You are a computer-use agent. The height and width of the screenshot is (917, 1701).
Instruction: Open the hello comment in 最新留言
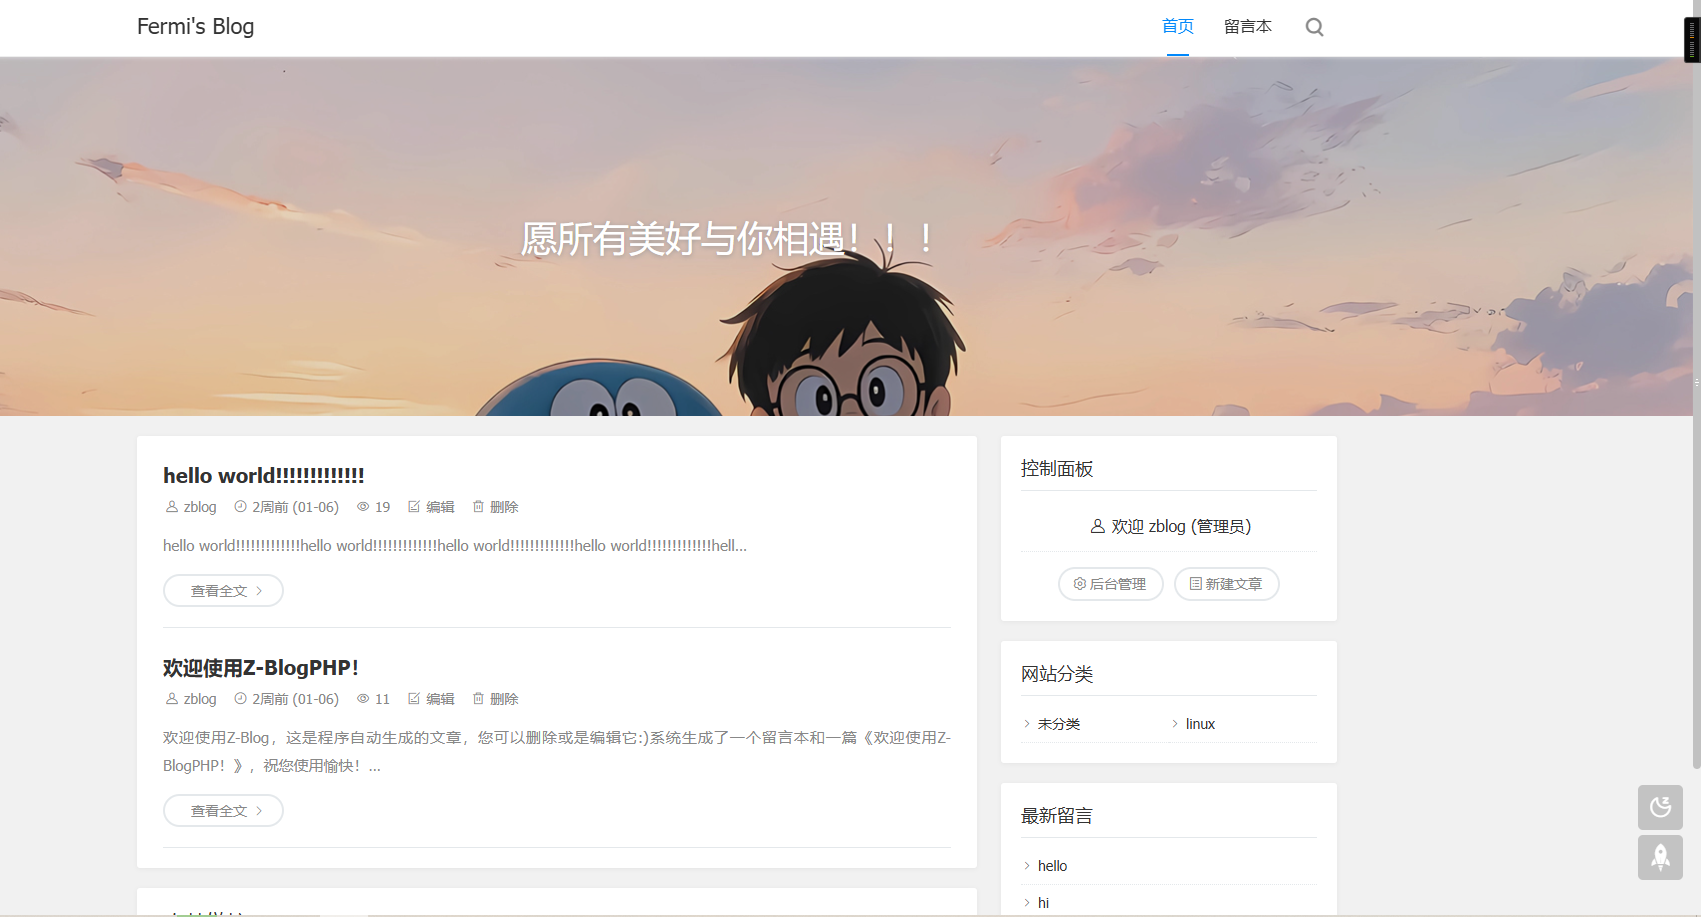coord(1052,866)
